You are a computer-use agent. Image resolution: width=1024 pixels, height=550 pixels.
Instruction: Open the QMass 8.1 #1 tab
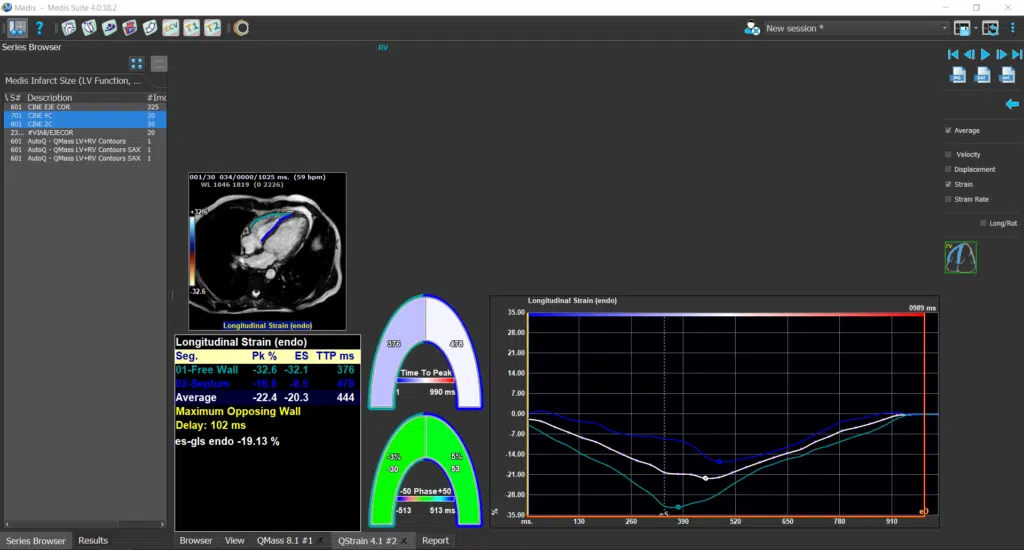click(285, 541)
